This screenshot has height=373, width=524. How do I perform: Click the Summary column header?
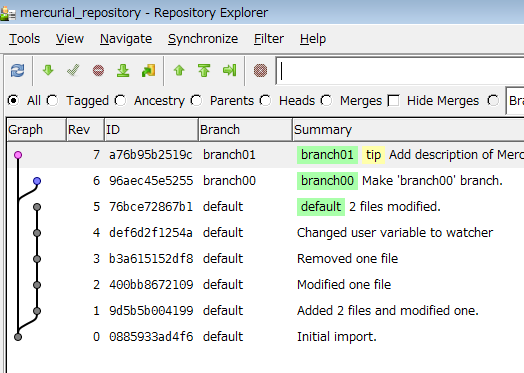click(408, 129)
